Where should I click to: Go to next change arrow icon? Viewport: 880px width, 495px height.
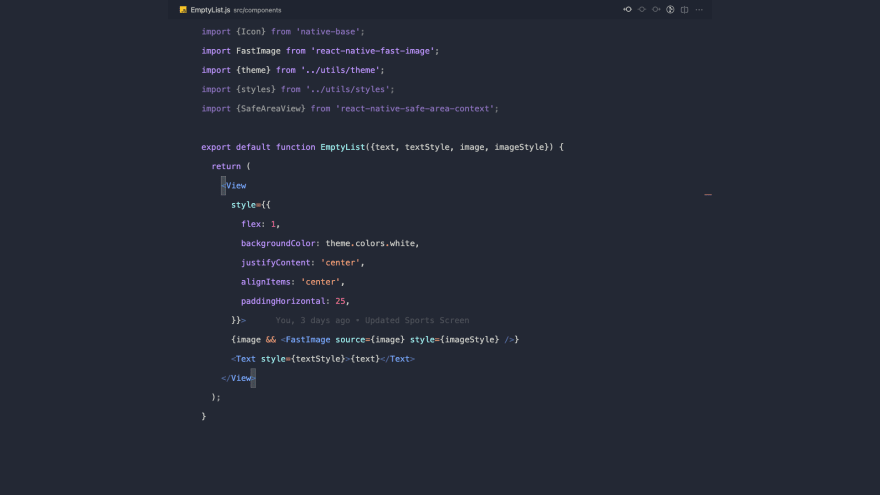(656, 9)
